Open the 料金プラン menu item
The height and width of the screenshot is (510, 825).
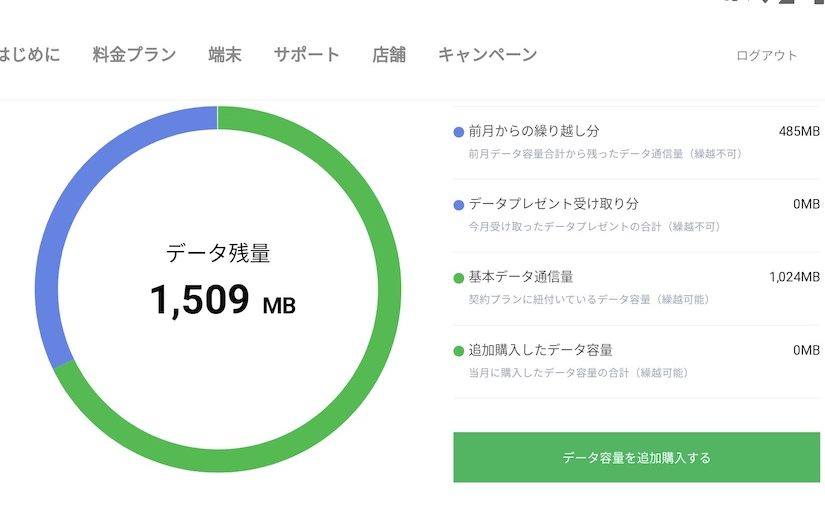pos(134,54)
